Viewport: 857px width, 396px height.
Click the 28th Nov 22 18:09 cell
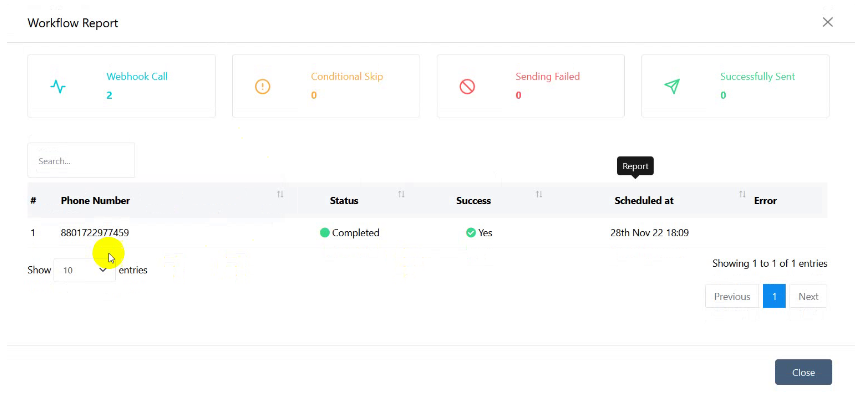[x=649, y=233]
